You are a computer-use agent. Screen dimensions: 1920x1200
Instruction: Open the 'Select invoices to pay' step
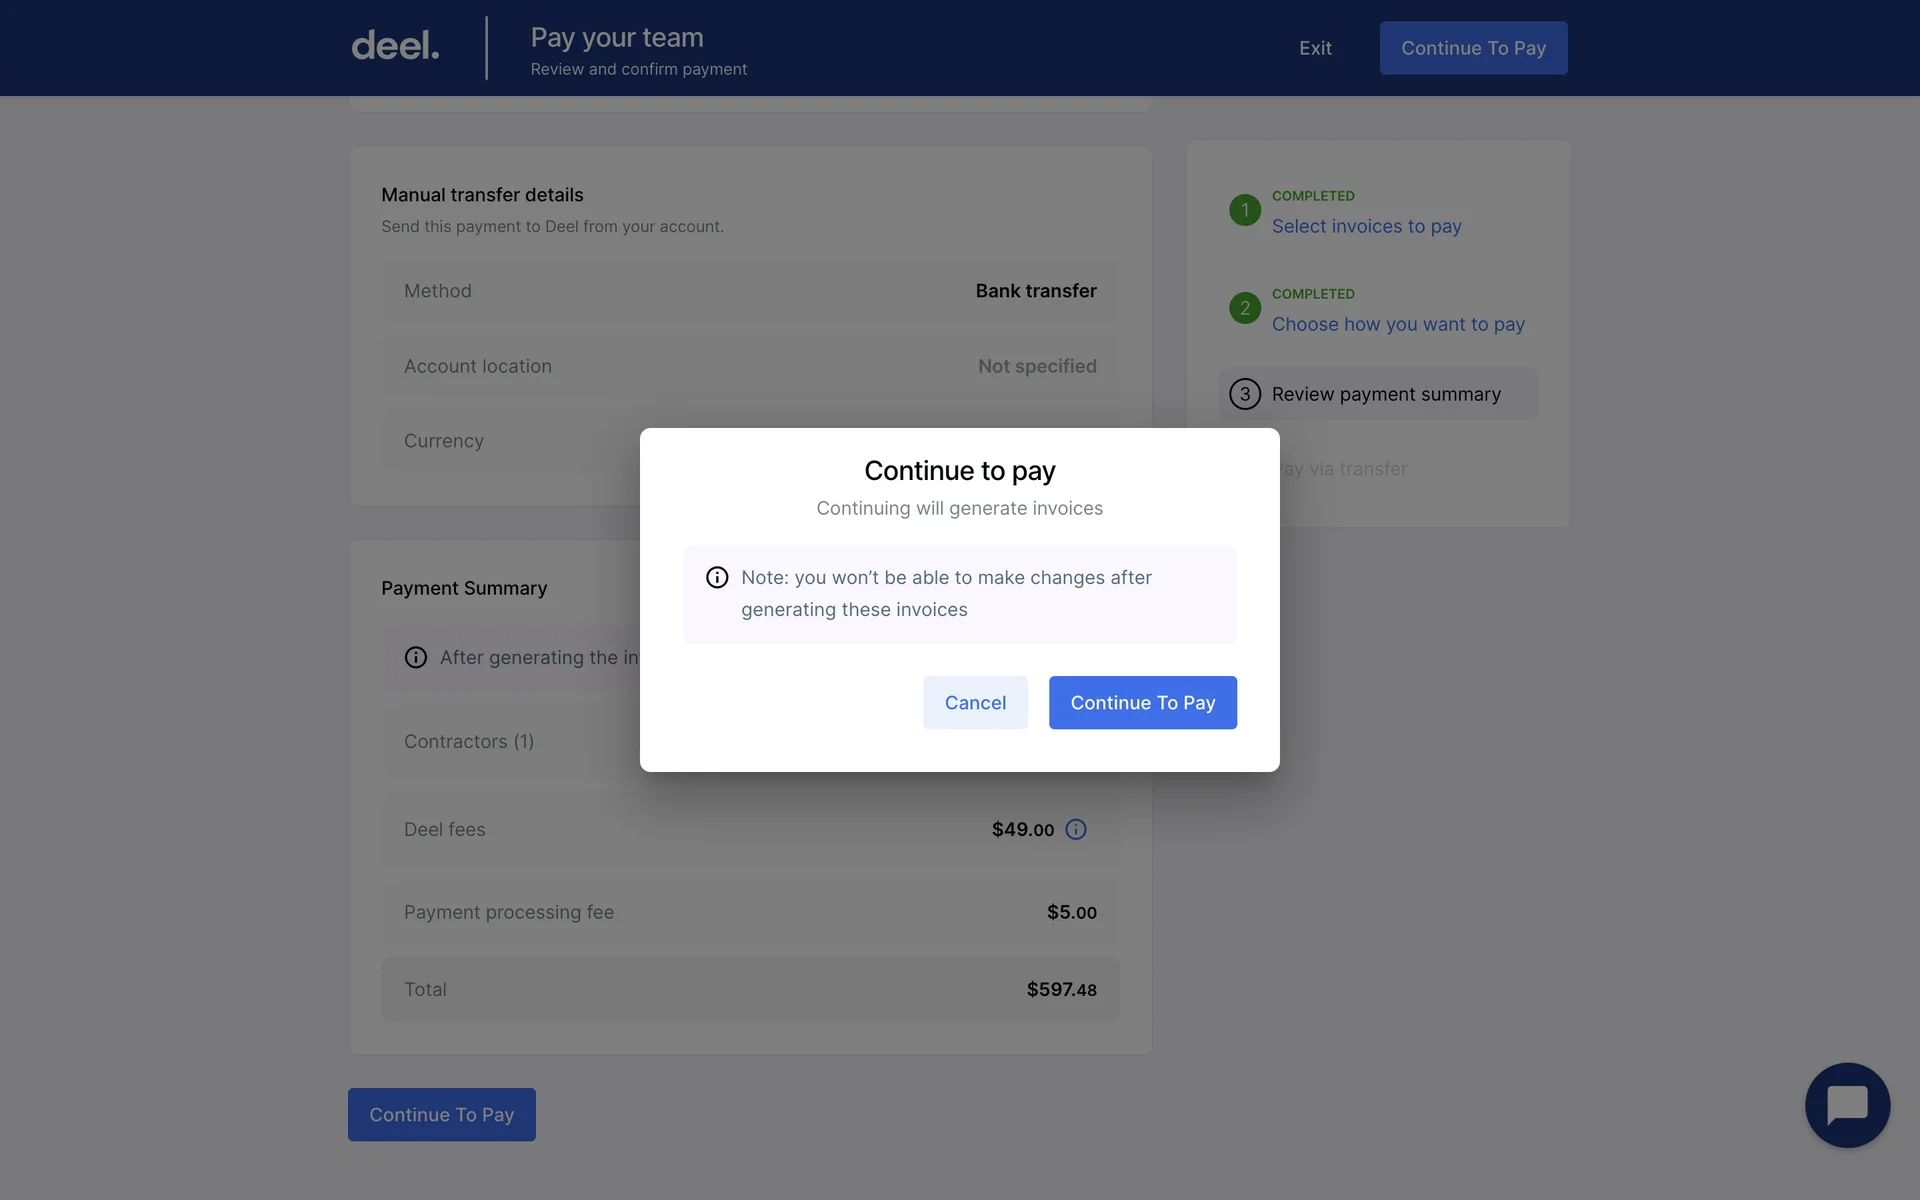tap(1366, 226)
